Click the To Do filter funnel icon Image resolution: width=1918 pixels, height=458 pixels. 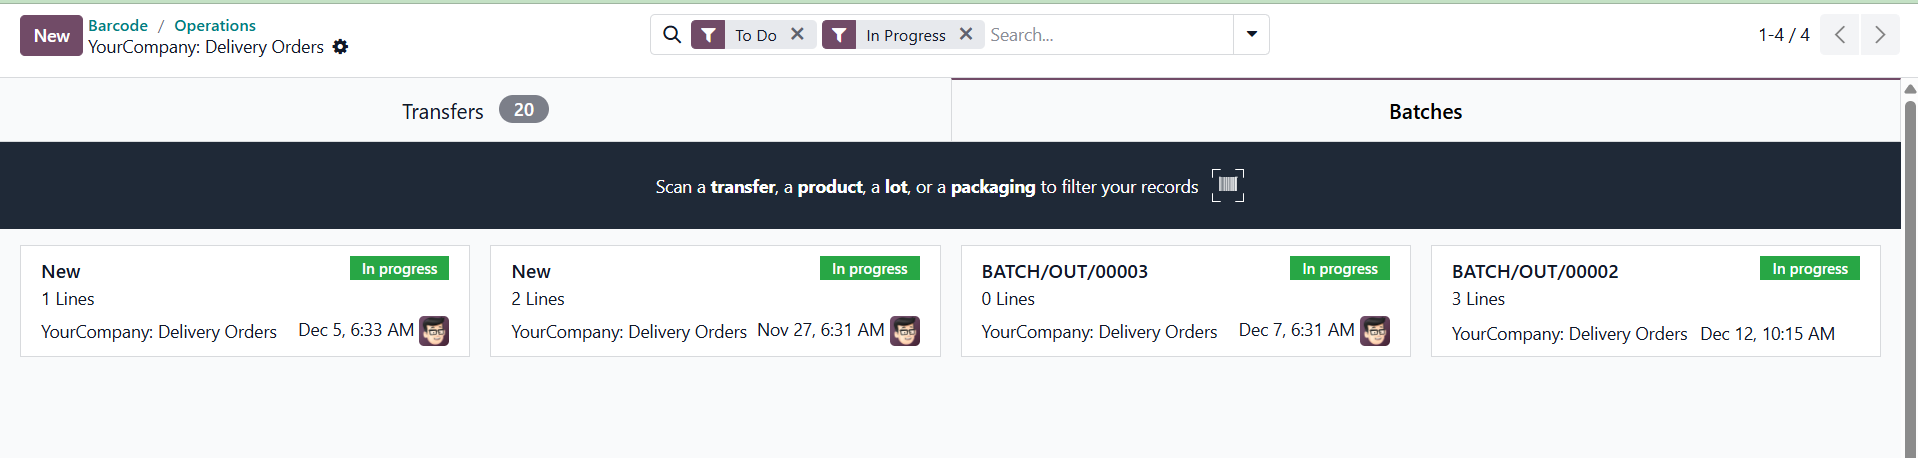(x=708, y=35)
